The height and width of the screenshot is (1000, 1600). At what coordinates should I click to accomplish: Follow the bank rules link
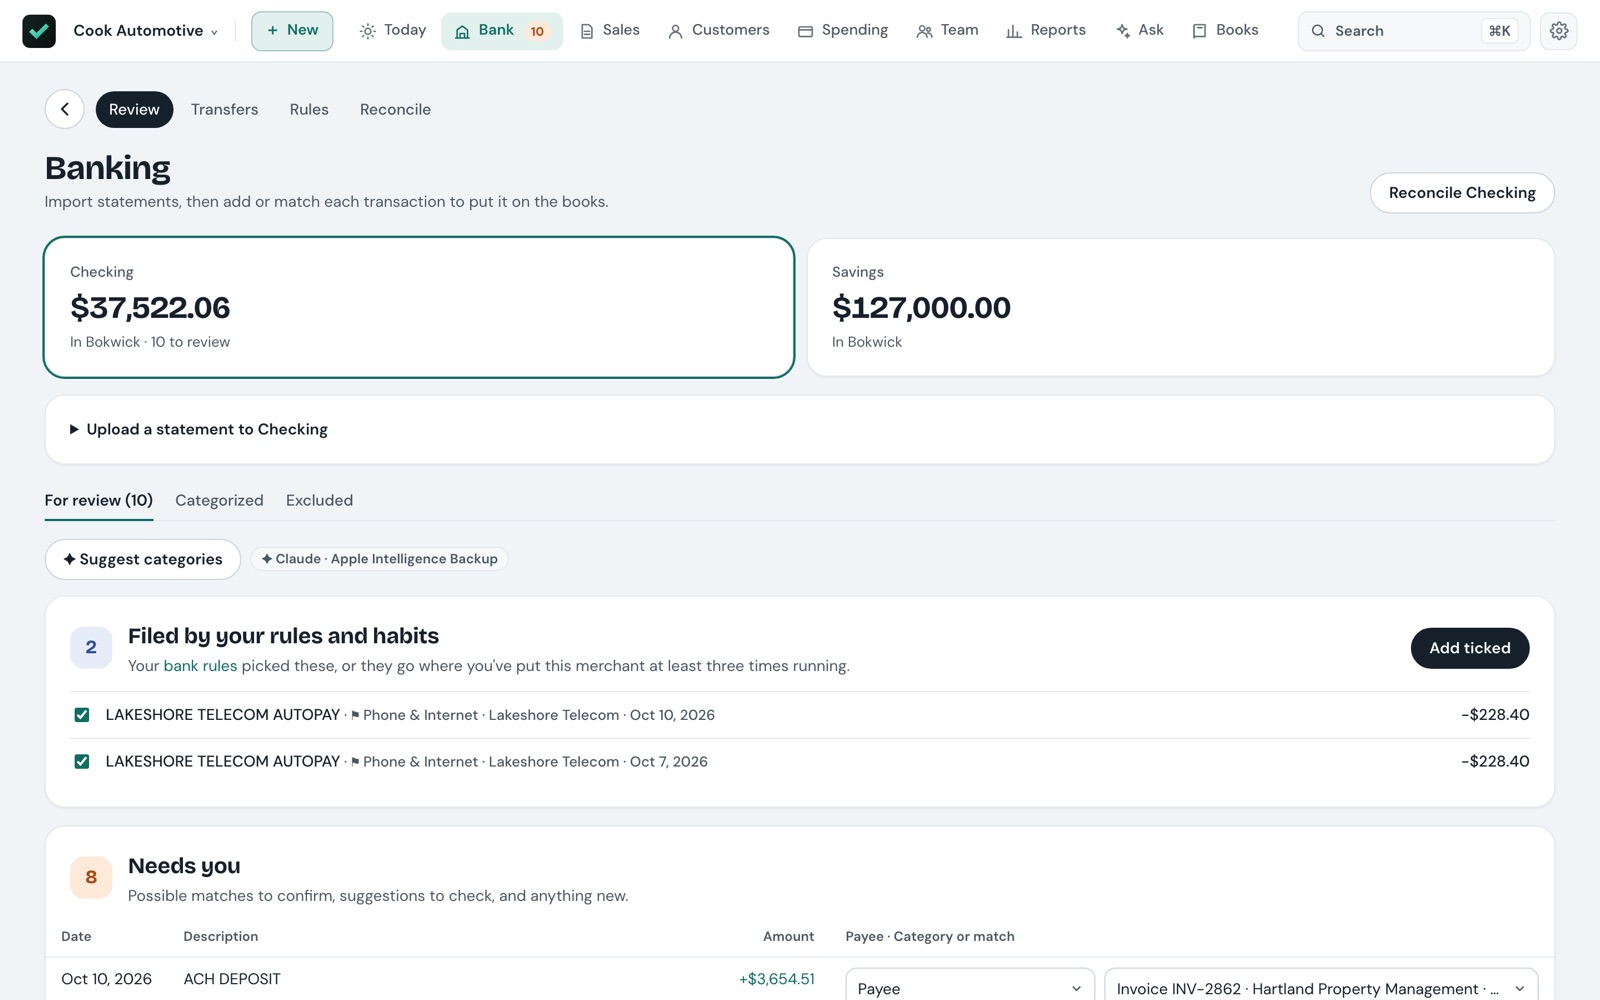(x=200, y=666)
